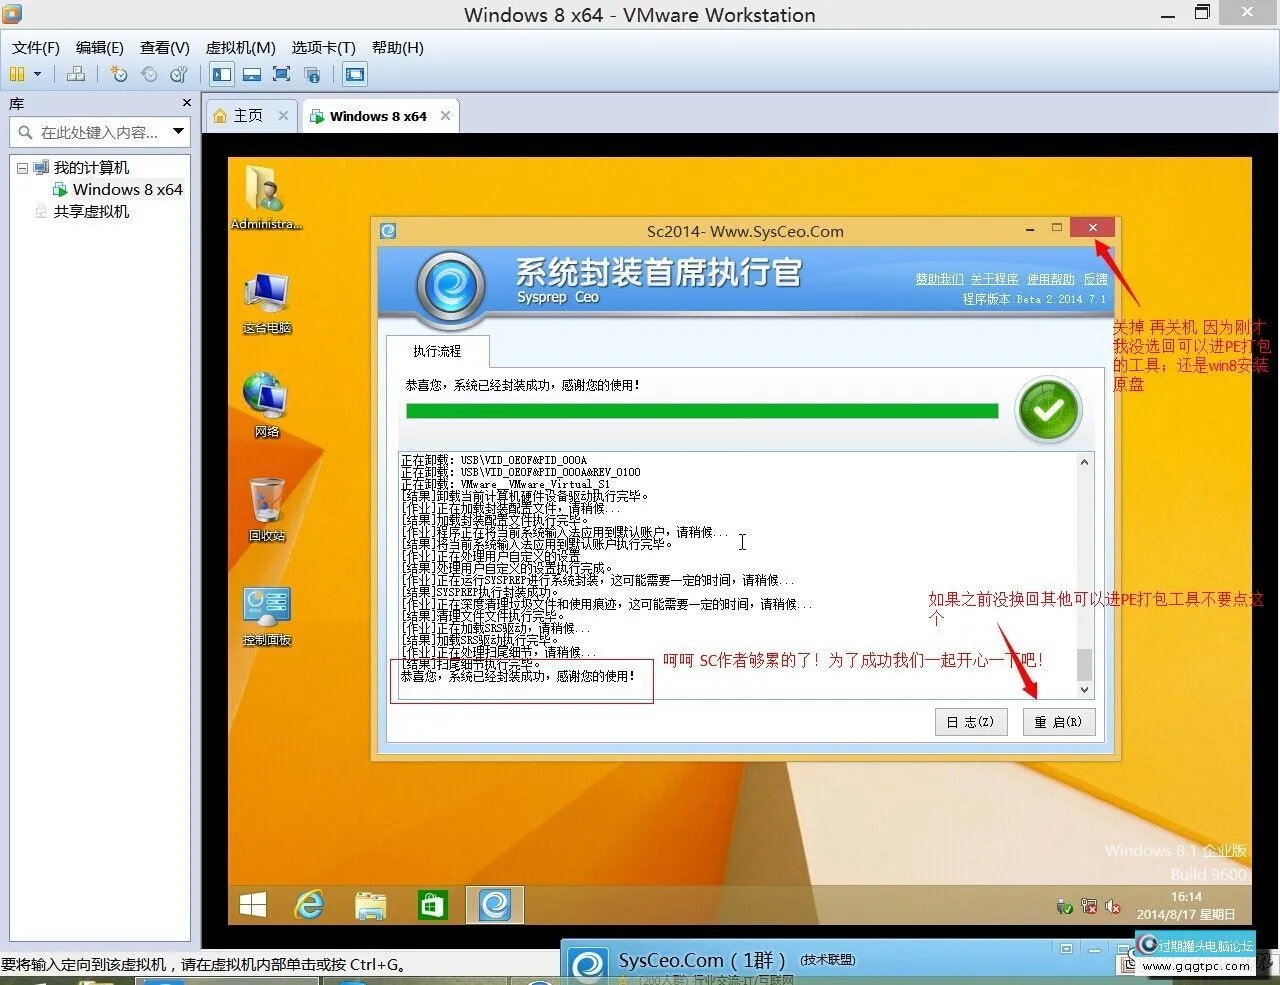Image resolution: width=1280 pixels, height=985 pixels.
Task: Click Internet Explorer icon in guest taskbar
Action: (x=310, y=905)
